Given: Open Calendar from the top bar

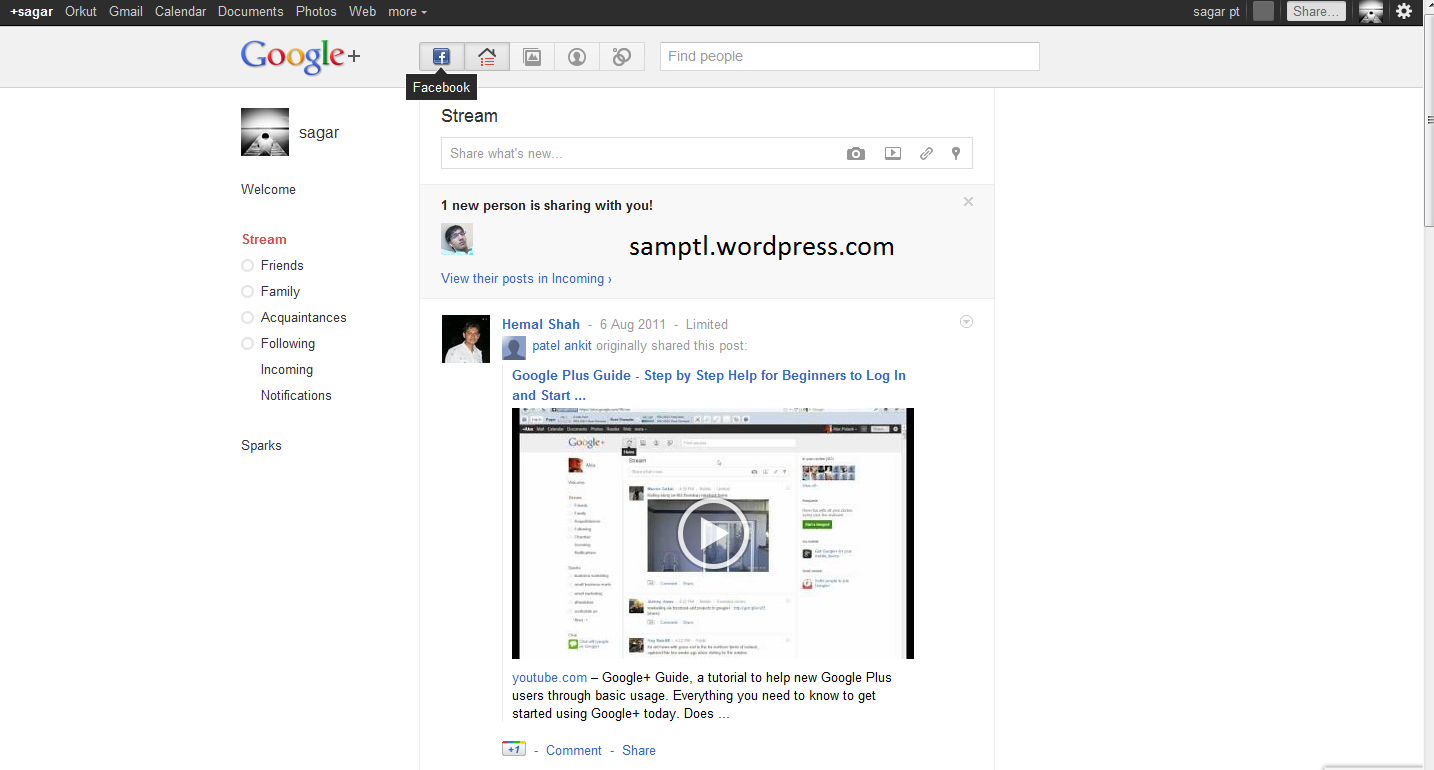Looking at the screenshot, I should [x=181, y=12].
